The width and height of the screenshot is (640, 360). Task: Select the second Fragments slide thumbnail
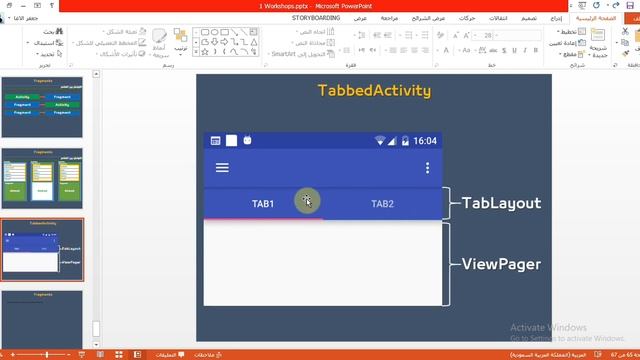(x=42, y=178)
